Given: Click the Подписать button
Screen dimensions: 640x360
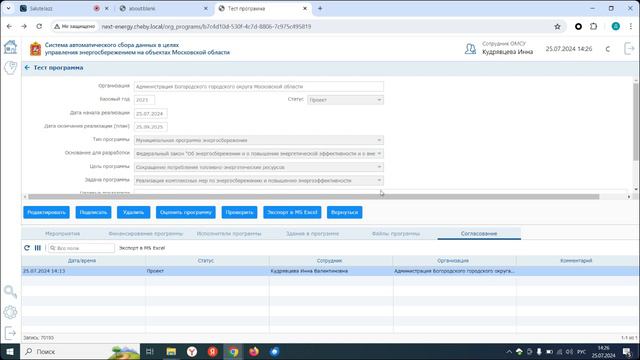Looking at the screenshot, I should [93, 212].
